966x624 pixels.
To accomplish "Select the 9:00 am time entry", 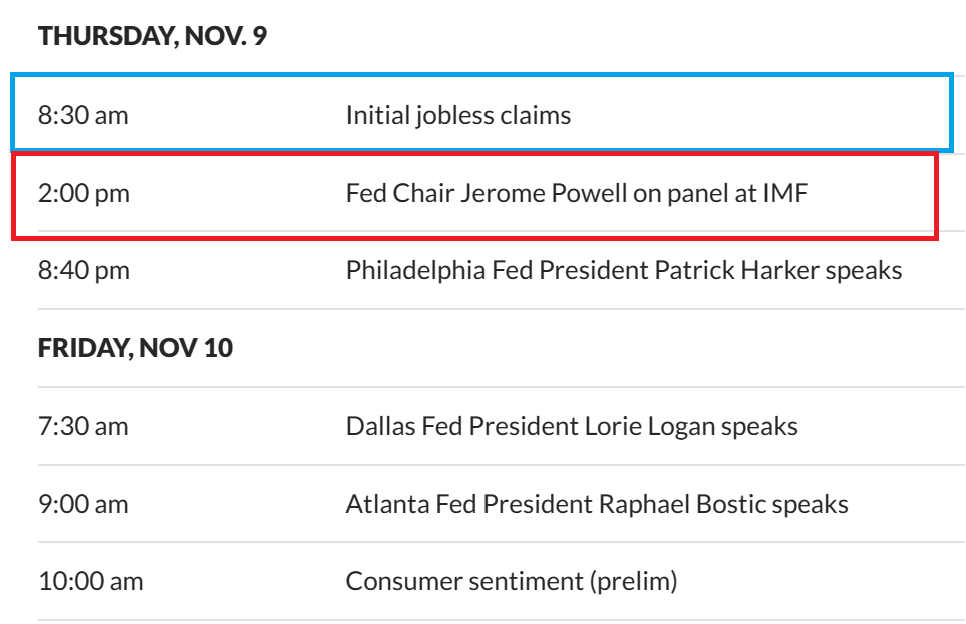I will click(83, 504).
